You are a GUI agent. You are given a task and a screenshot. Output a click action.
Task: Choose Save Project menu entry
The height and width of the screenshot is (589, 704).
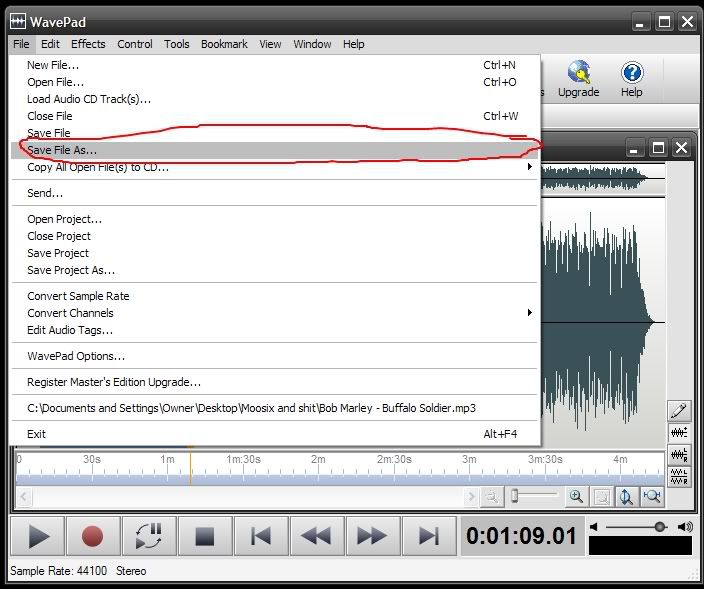(274, 253)
